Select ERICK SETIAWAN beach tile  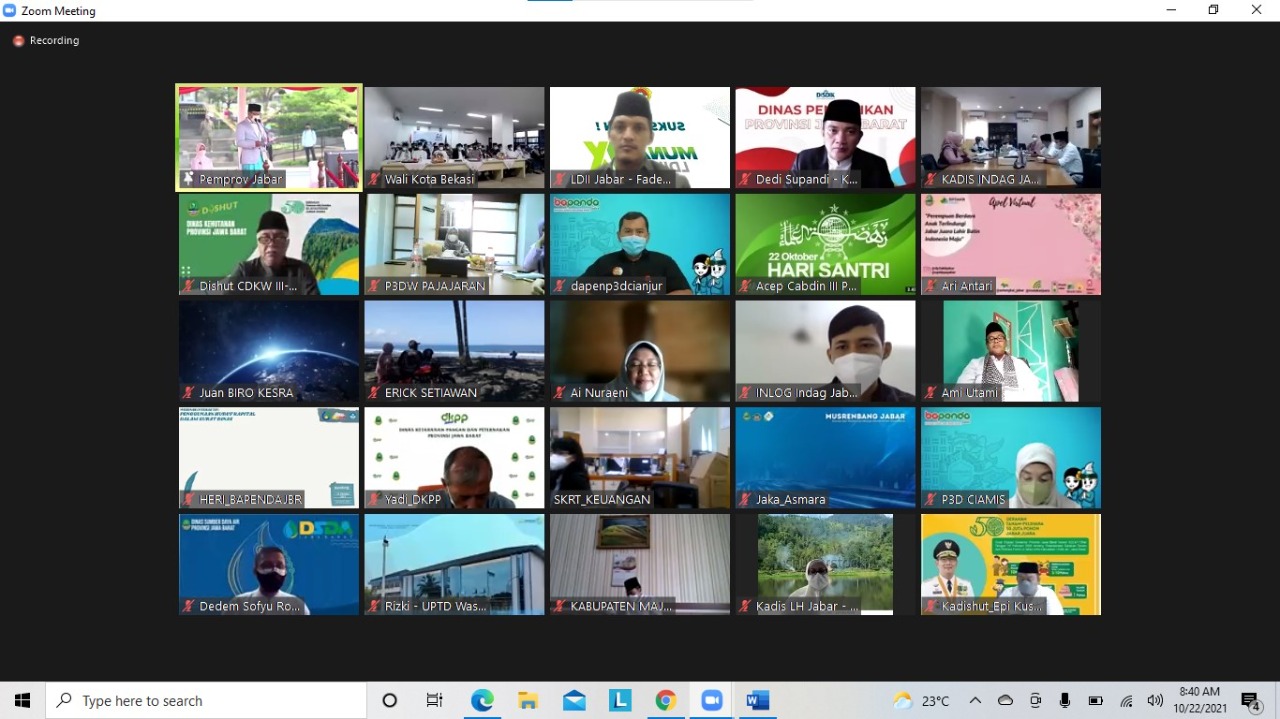click(x=454, y=351)
